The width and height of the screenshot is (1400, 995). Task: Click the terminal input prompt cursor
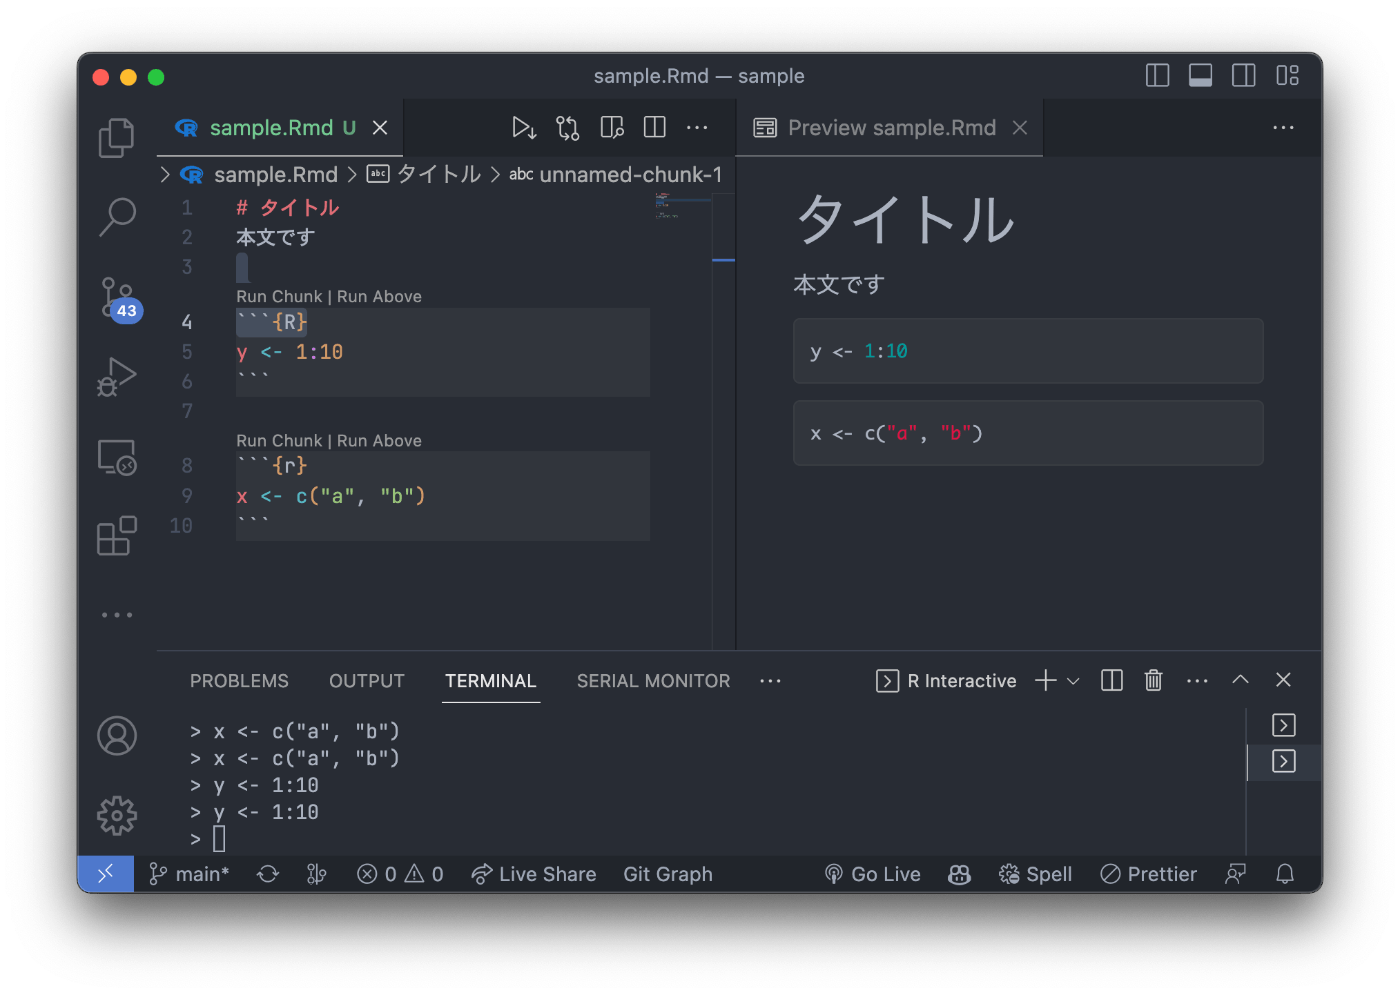click(x=219, y=839)
